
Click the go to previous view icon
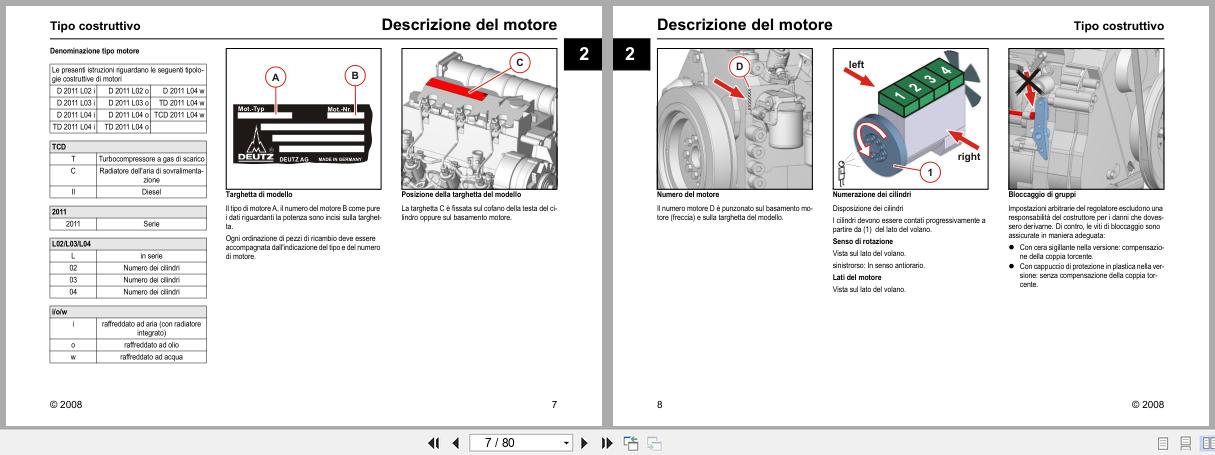632,442
